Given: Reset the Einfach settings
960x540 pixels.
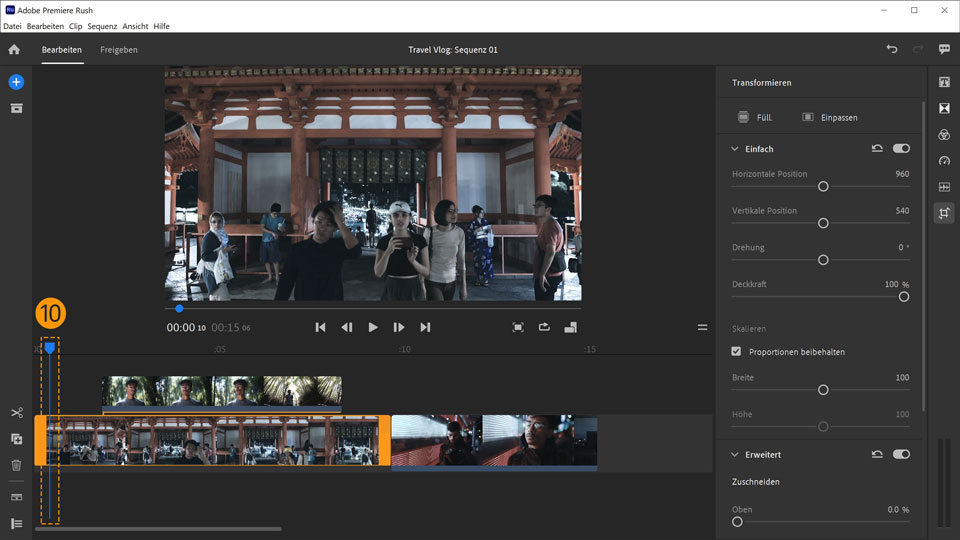Looking at the screenshot, I should (877, 149).
